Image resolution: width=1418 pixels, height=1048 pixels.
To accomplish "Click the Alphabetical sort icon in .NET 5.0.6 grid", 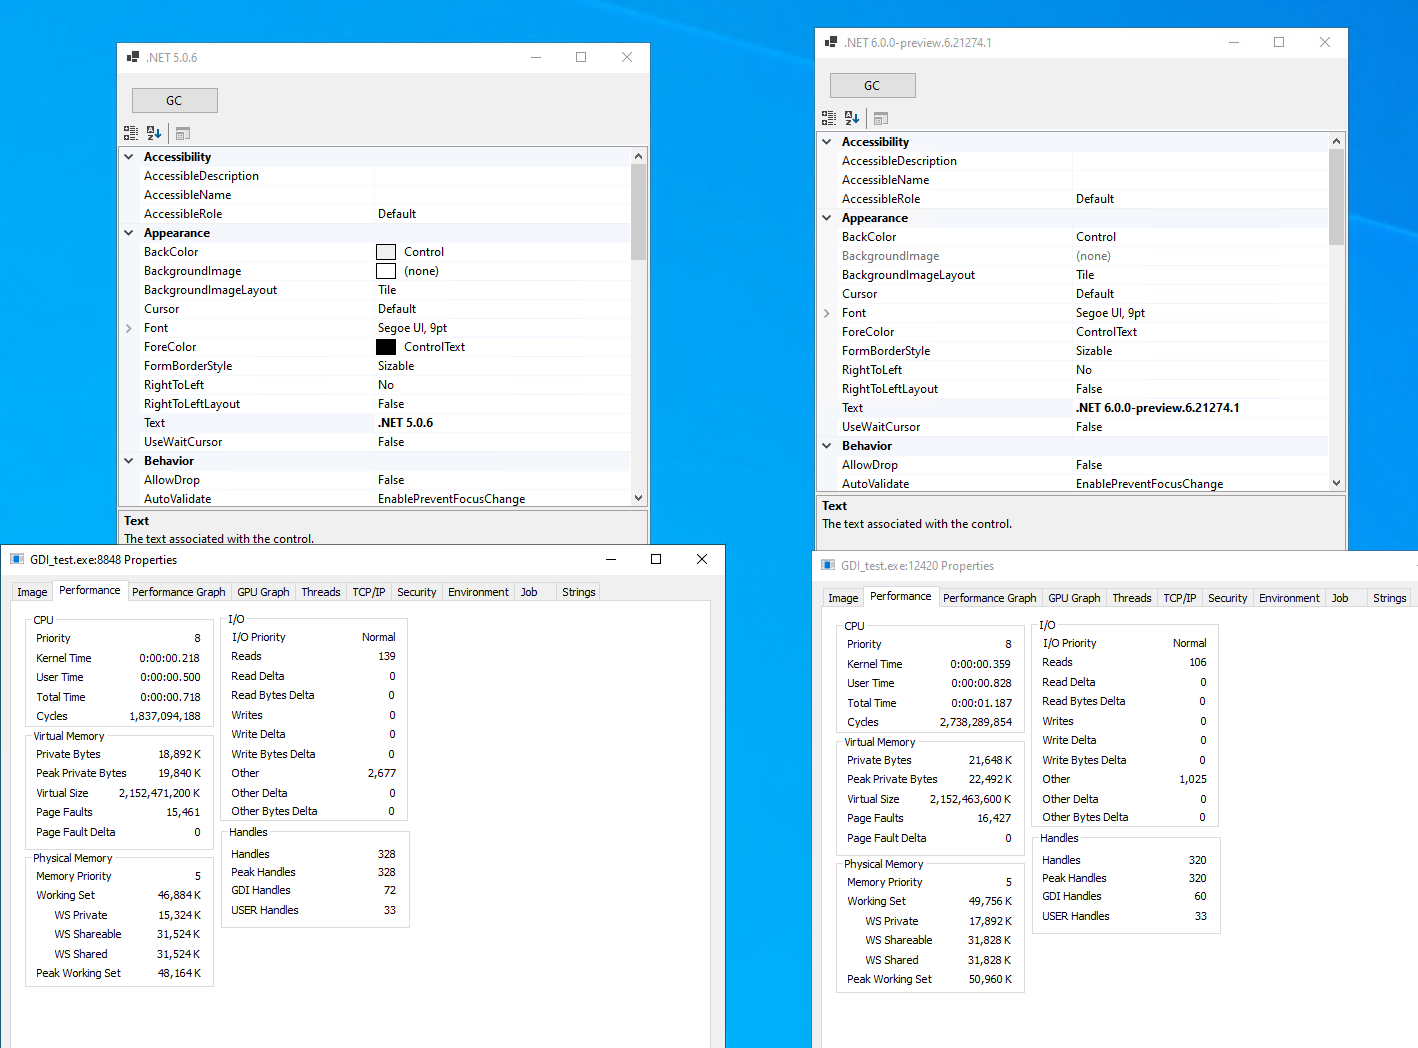I will coord(152,132).
